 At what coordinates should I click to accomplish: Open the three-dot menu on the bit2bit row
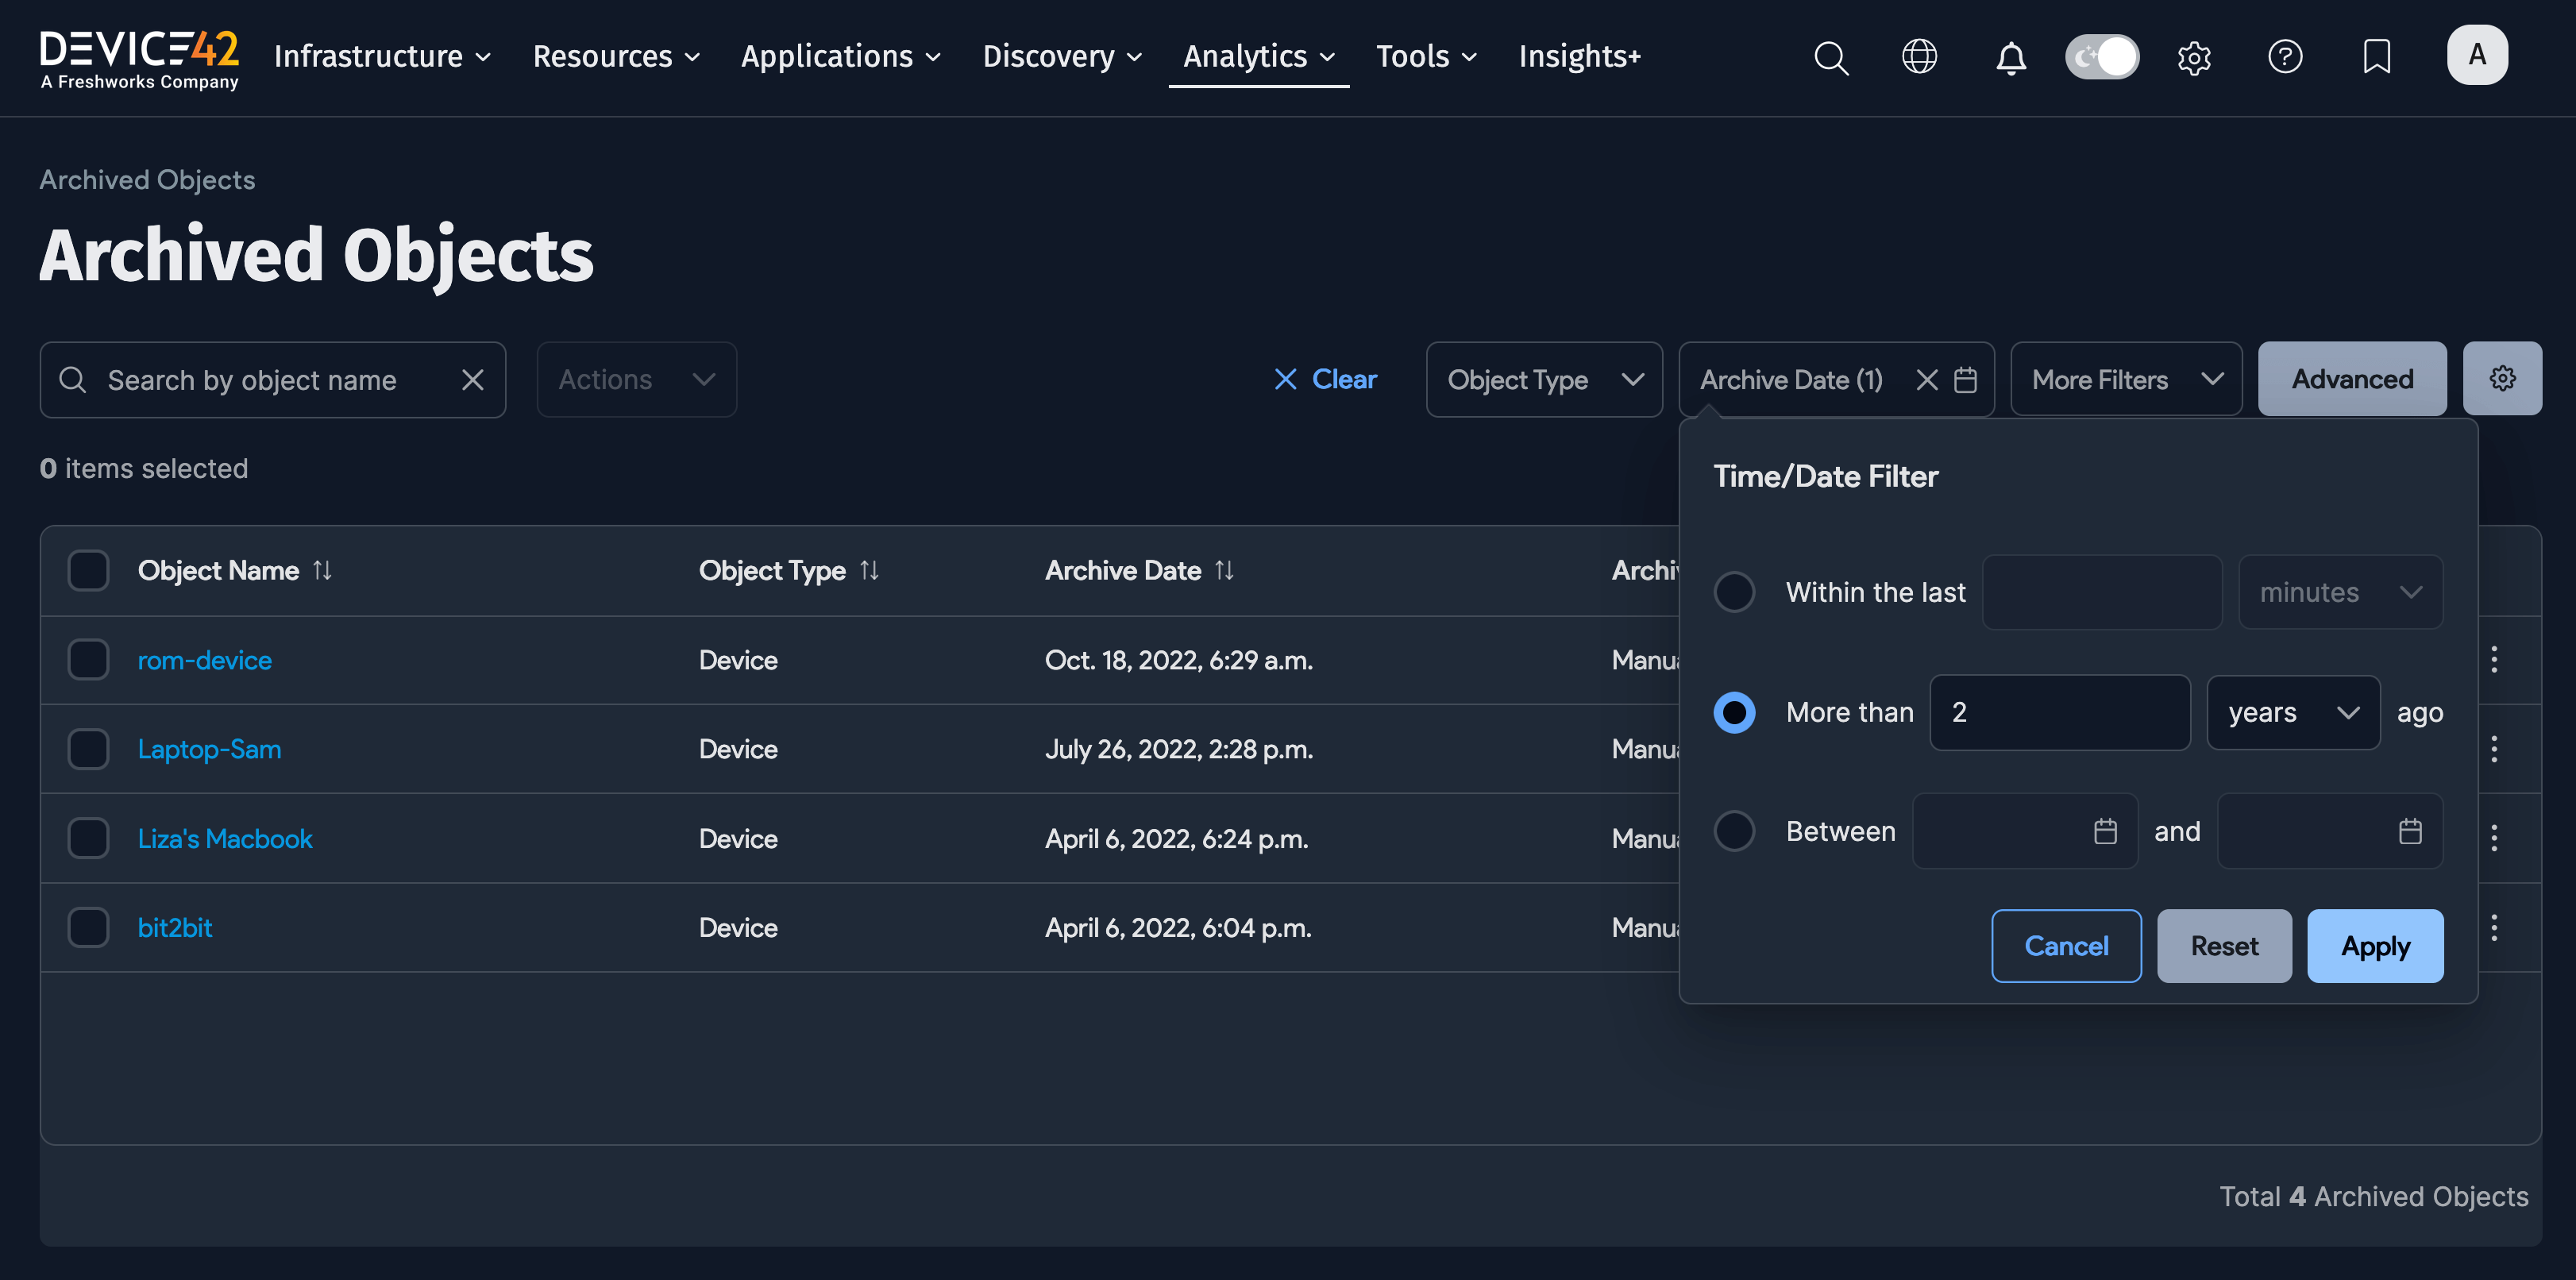pos(2495,927)
